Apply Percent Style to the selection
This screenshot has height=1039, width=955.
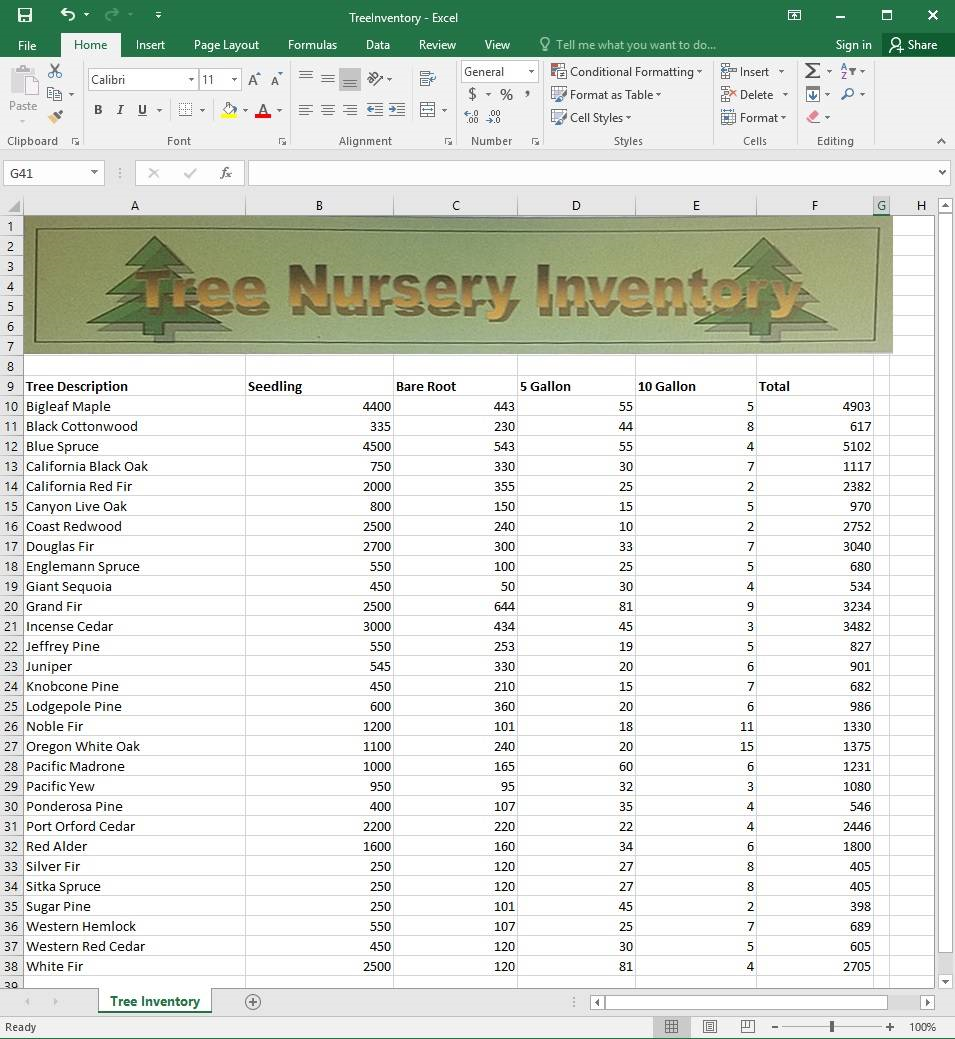[x=506, y=95]
